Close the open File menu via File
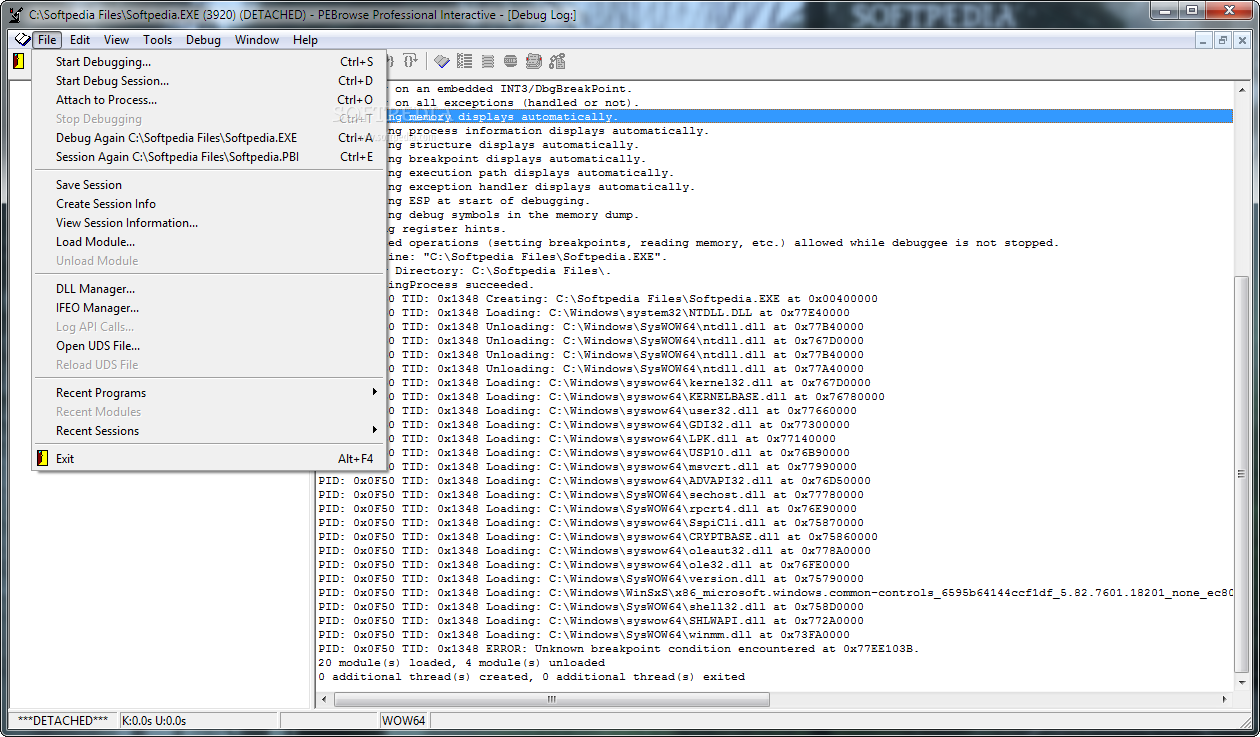This screenshot has height=737, width=1260. [x=47, y=40]
